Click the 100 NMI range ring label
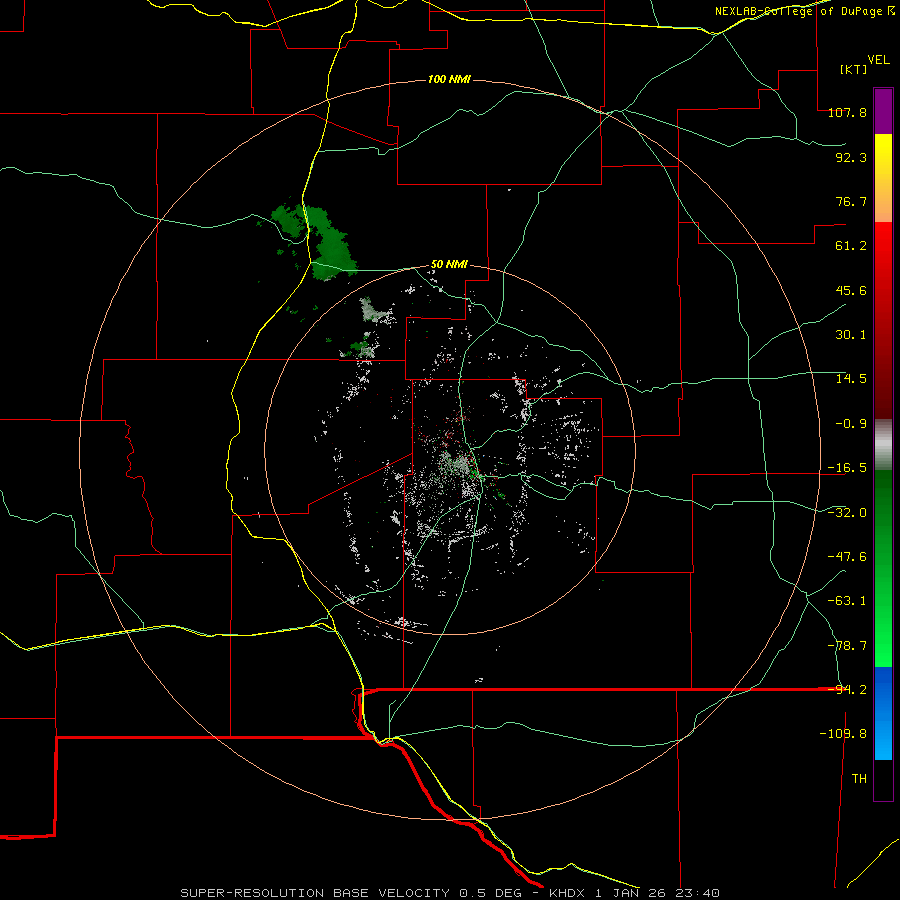The width and height of the screenshot is (900, 900). click(x=449, y=79)
